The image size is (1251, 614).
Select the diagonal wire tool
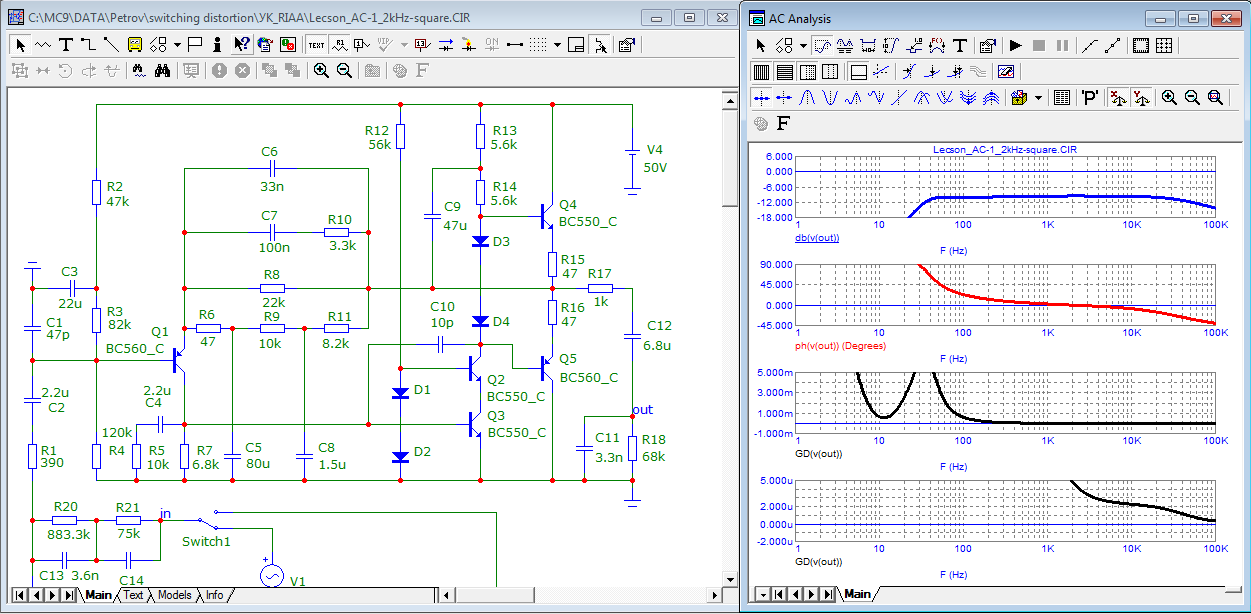point(111,44)
